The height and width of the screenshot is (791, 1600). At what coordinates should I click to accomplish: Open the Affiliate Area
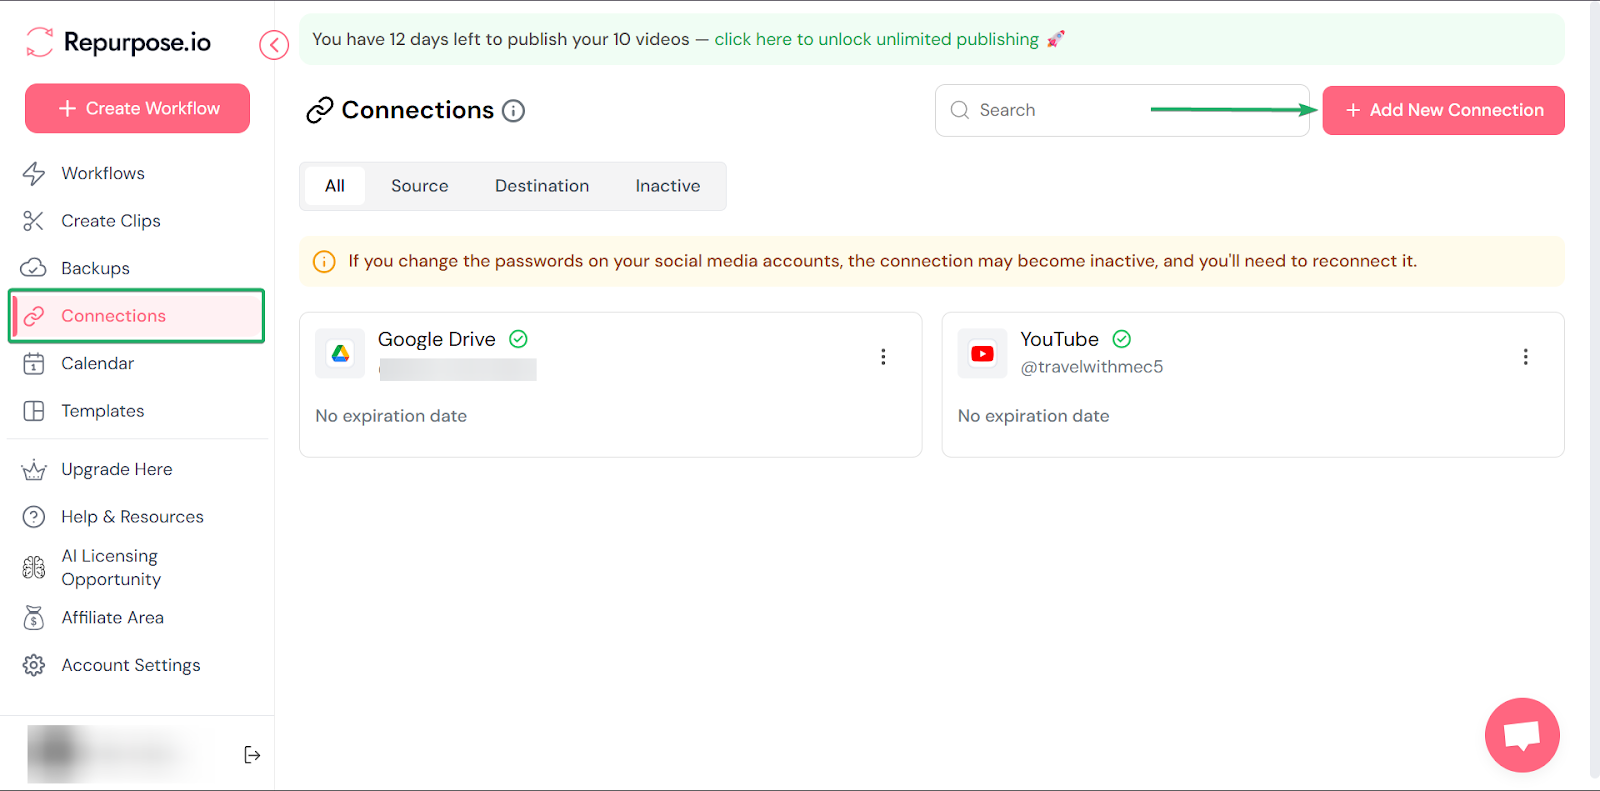click(x=112, y=618)
